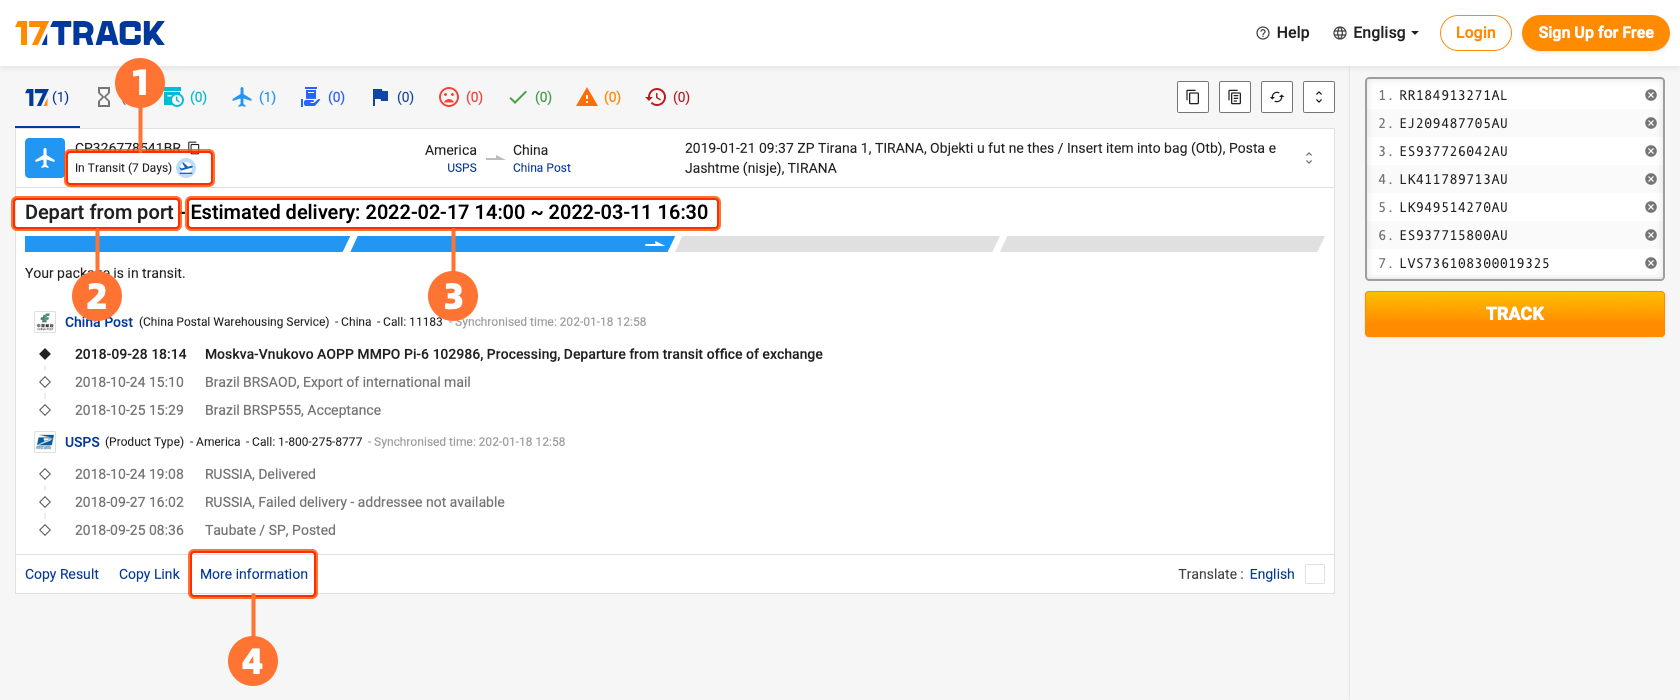This screenshot has height=700, width=1680.
Task: Open the language selector dropdown
Action: 1376,33
